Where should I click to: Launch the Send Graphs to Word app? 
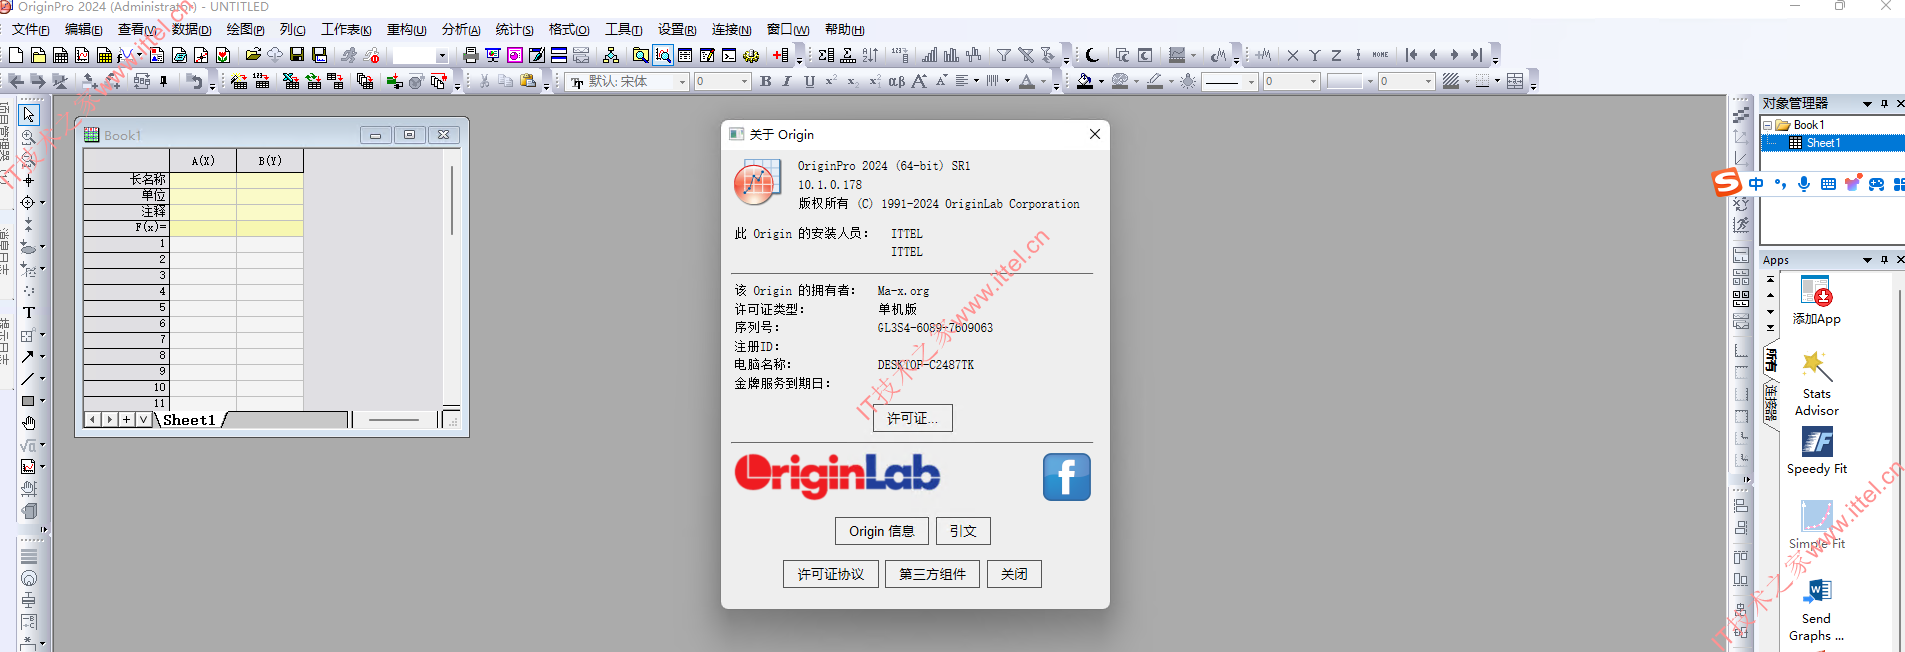1817,610
